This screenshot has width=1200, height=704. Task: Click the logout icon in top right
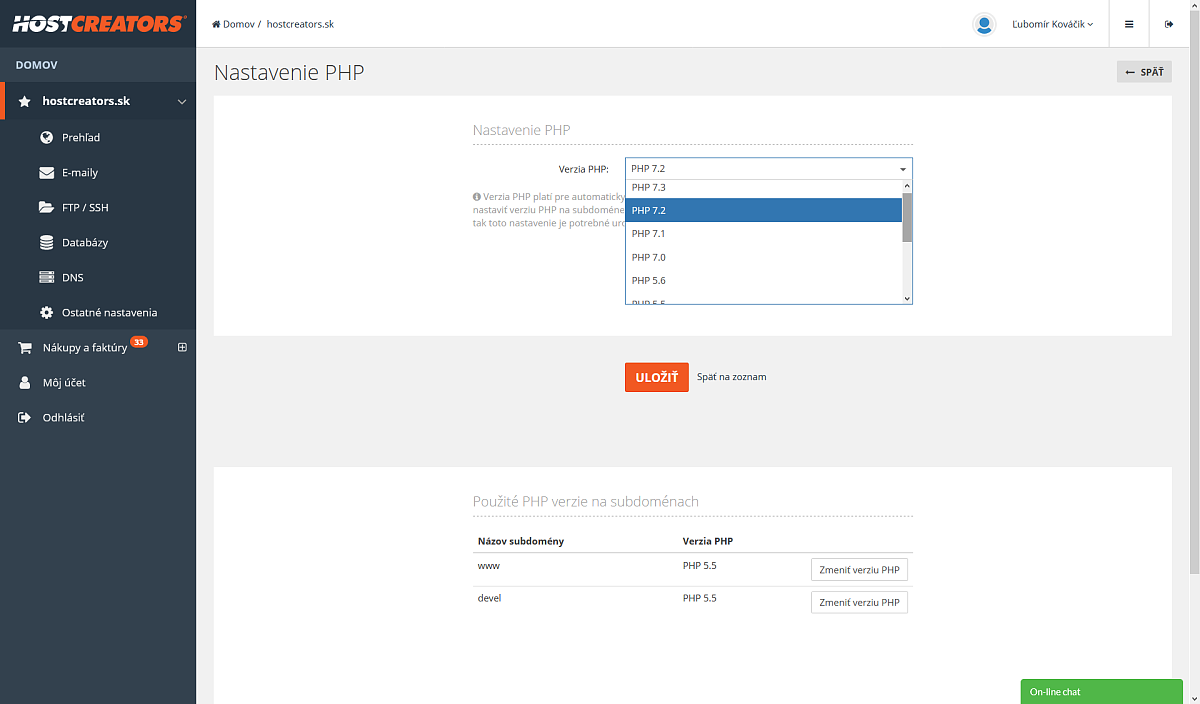click(x=1169, y=24)
